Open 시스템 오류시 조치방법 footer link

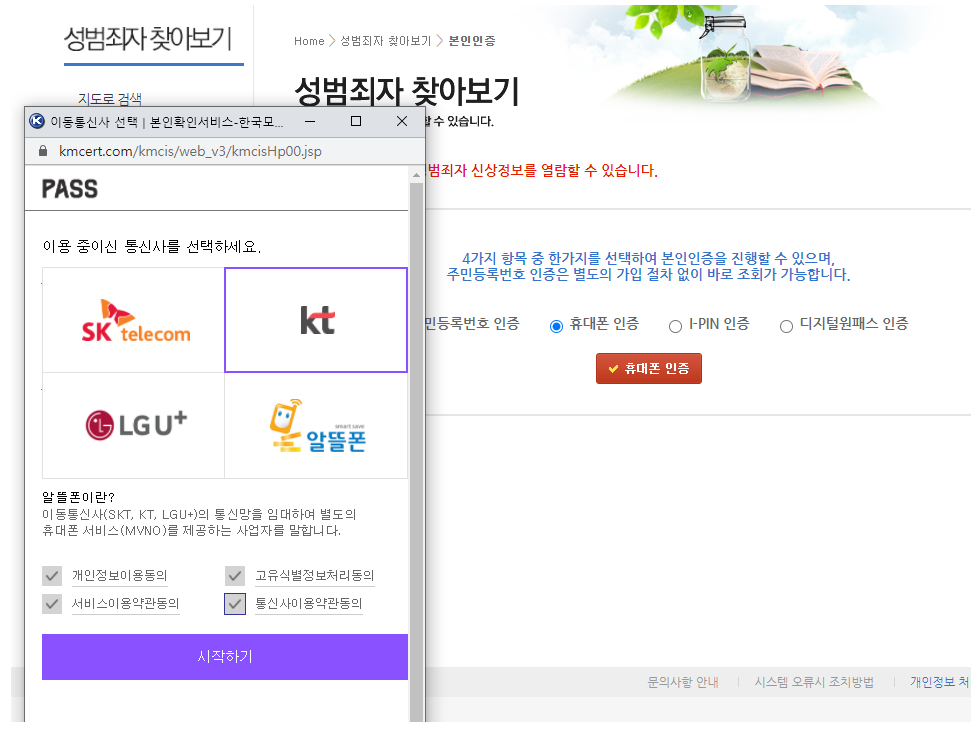tap(814, 682)
